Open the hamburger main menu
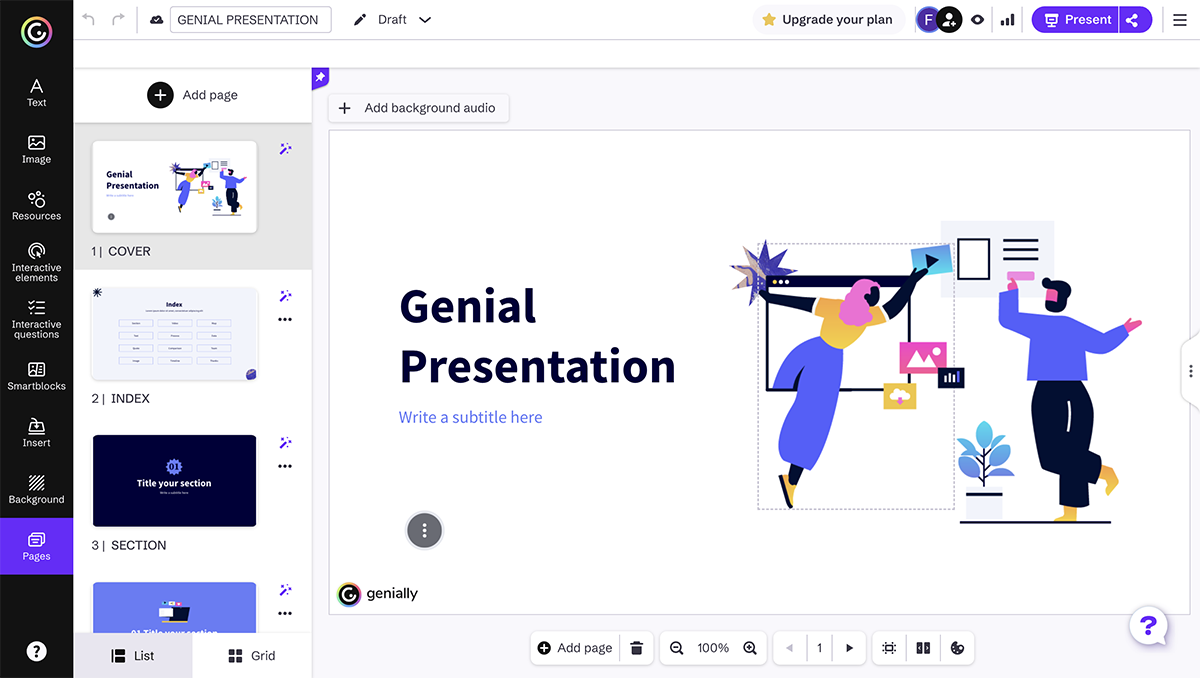 1180,19
